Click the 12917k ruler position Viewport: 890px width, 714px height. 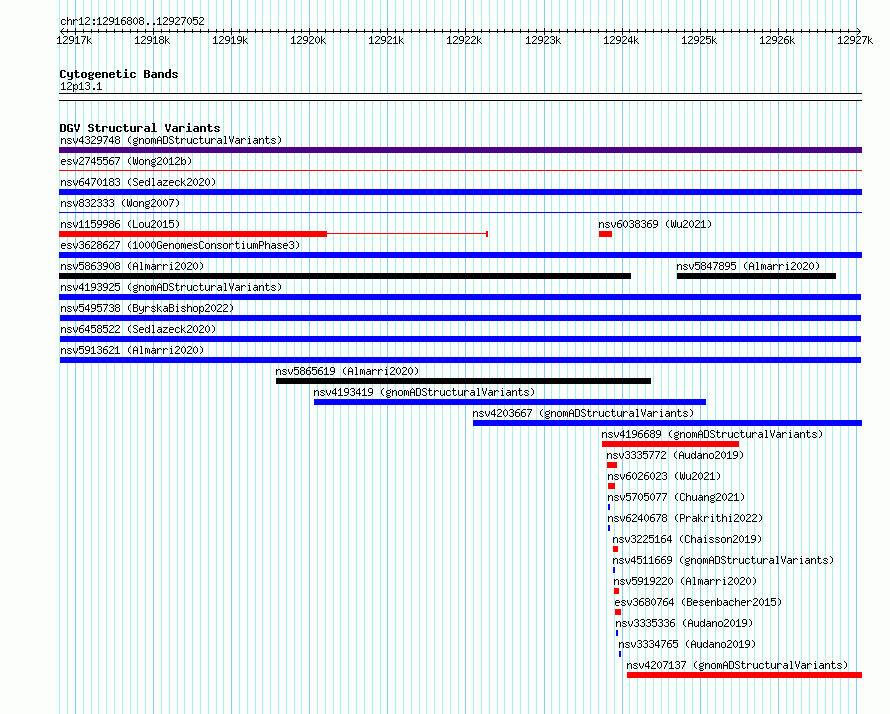(74, 40)
